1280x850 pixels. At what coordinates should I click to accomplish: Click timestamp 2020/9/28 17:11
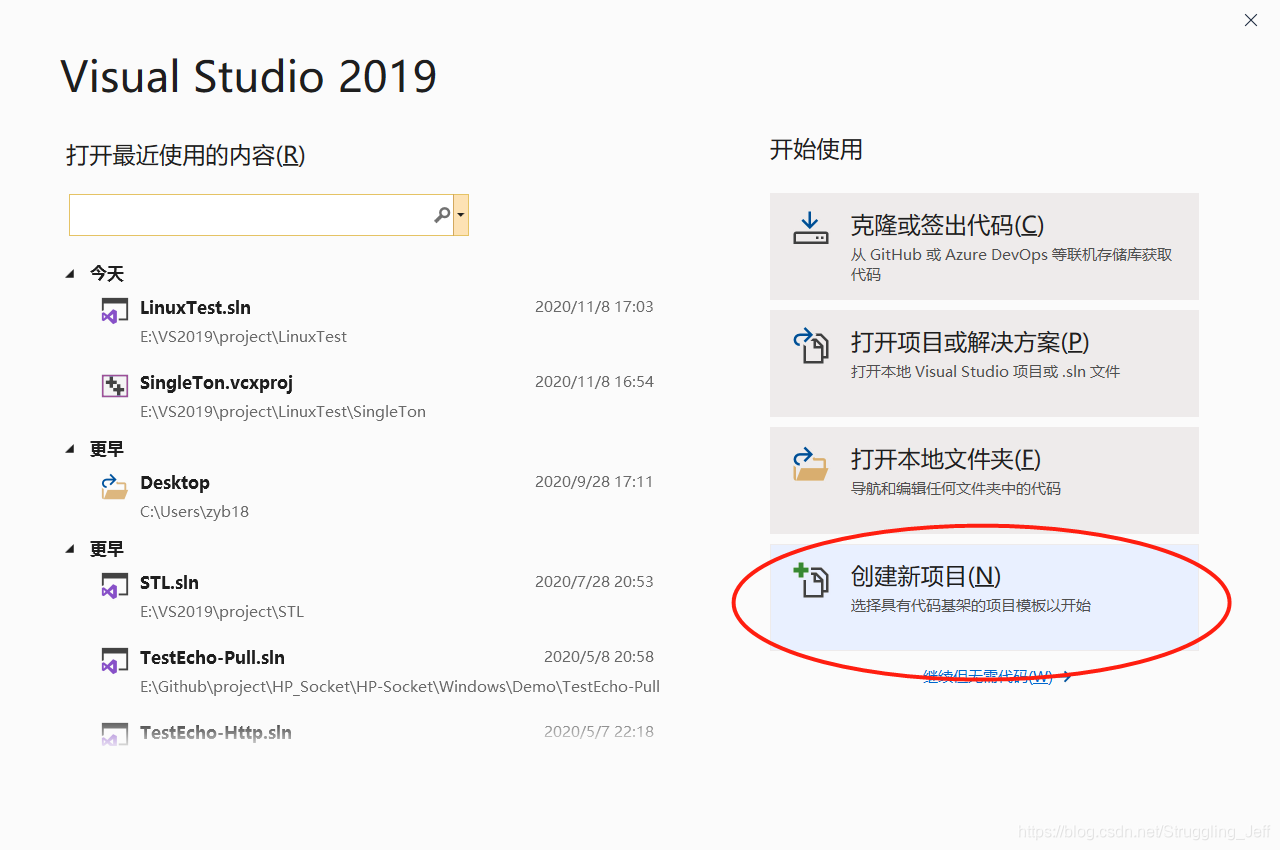[x=594, y=482]
